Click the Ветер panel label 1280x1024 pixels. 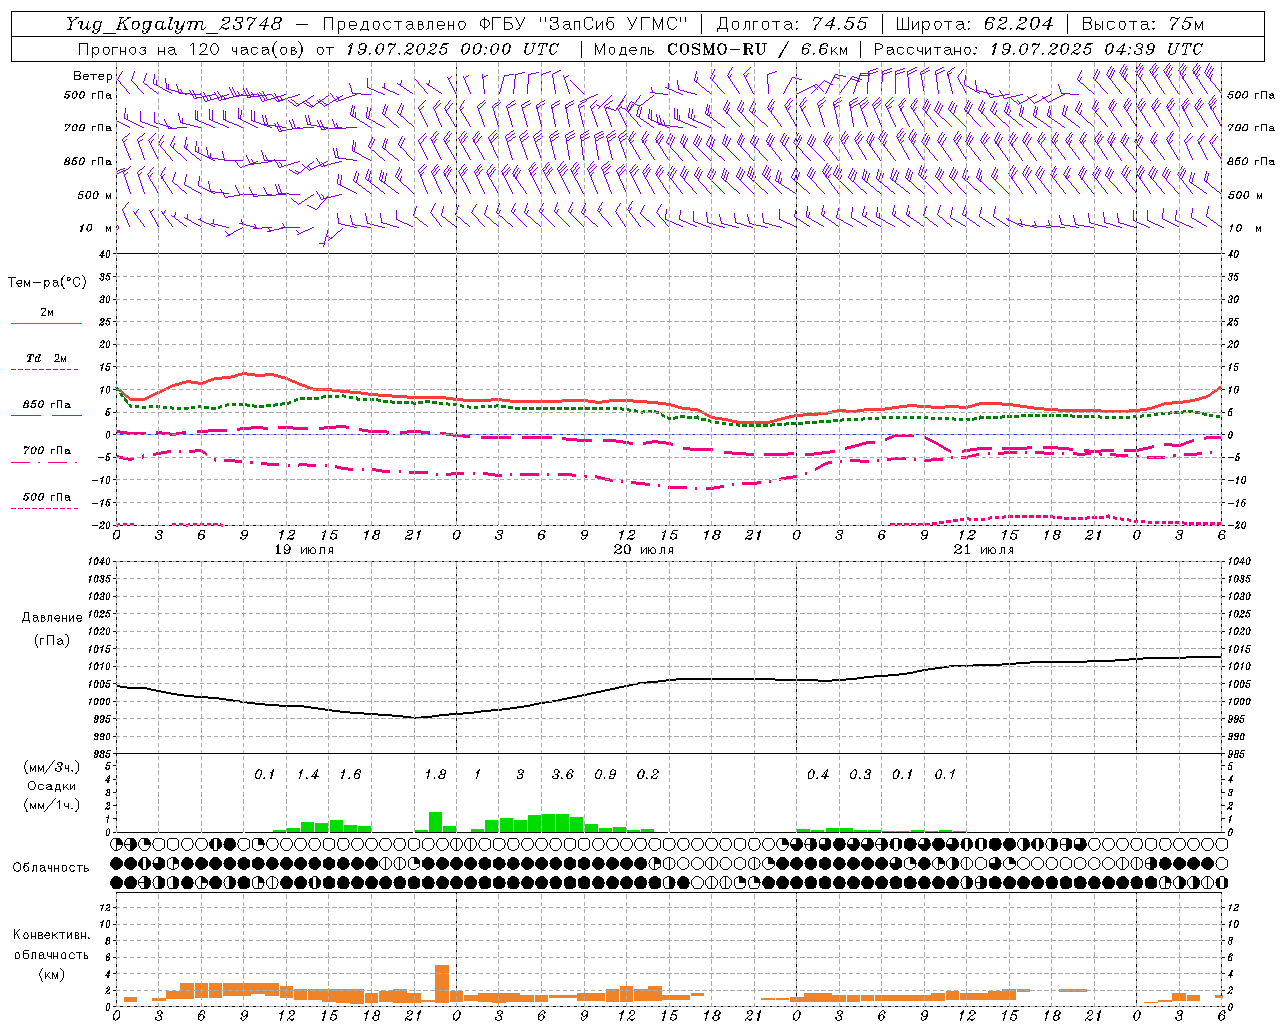(x=92, y=76)
